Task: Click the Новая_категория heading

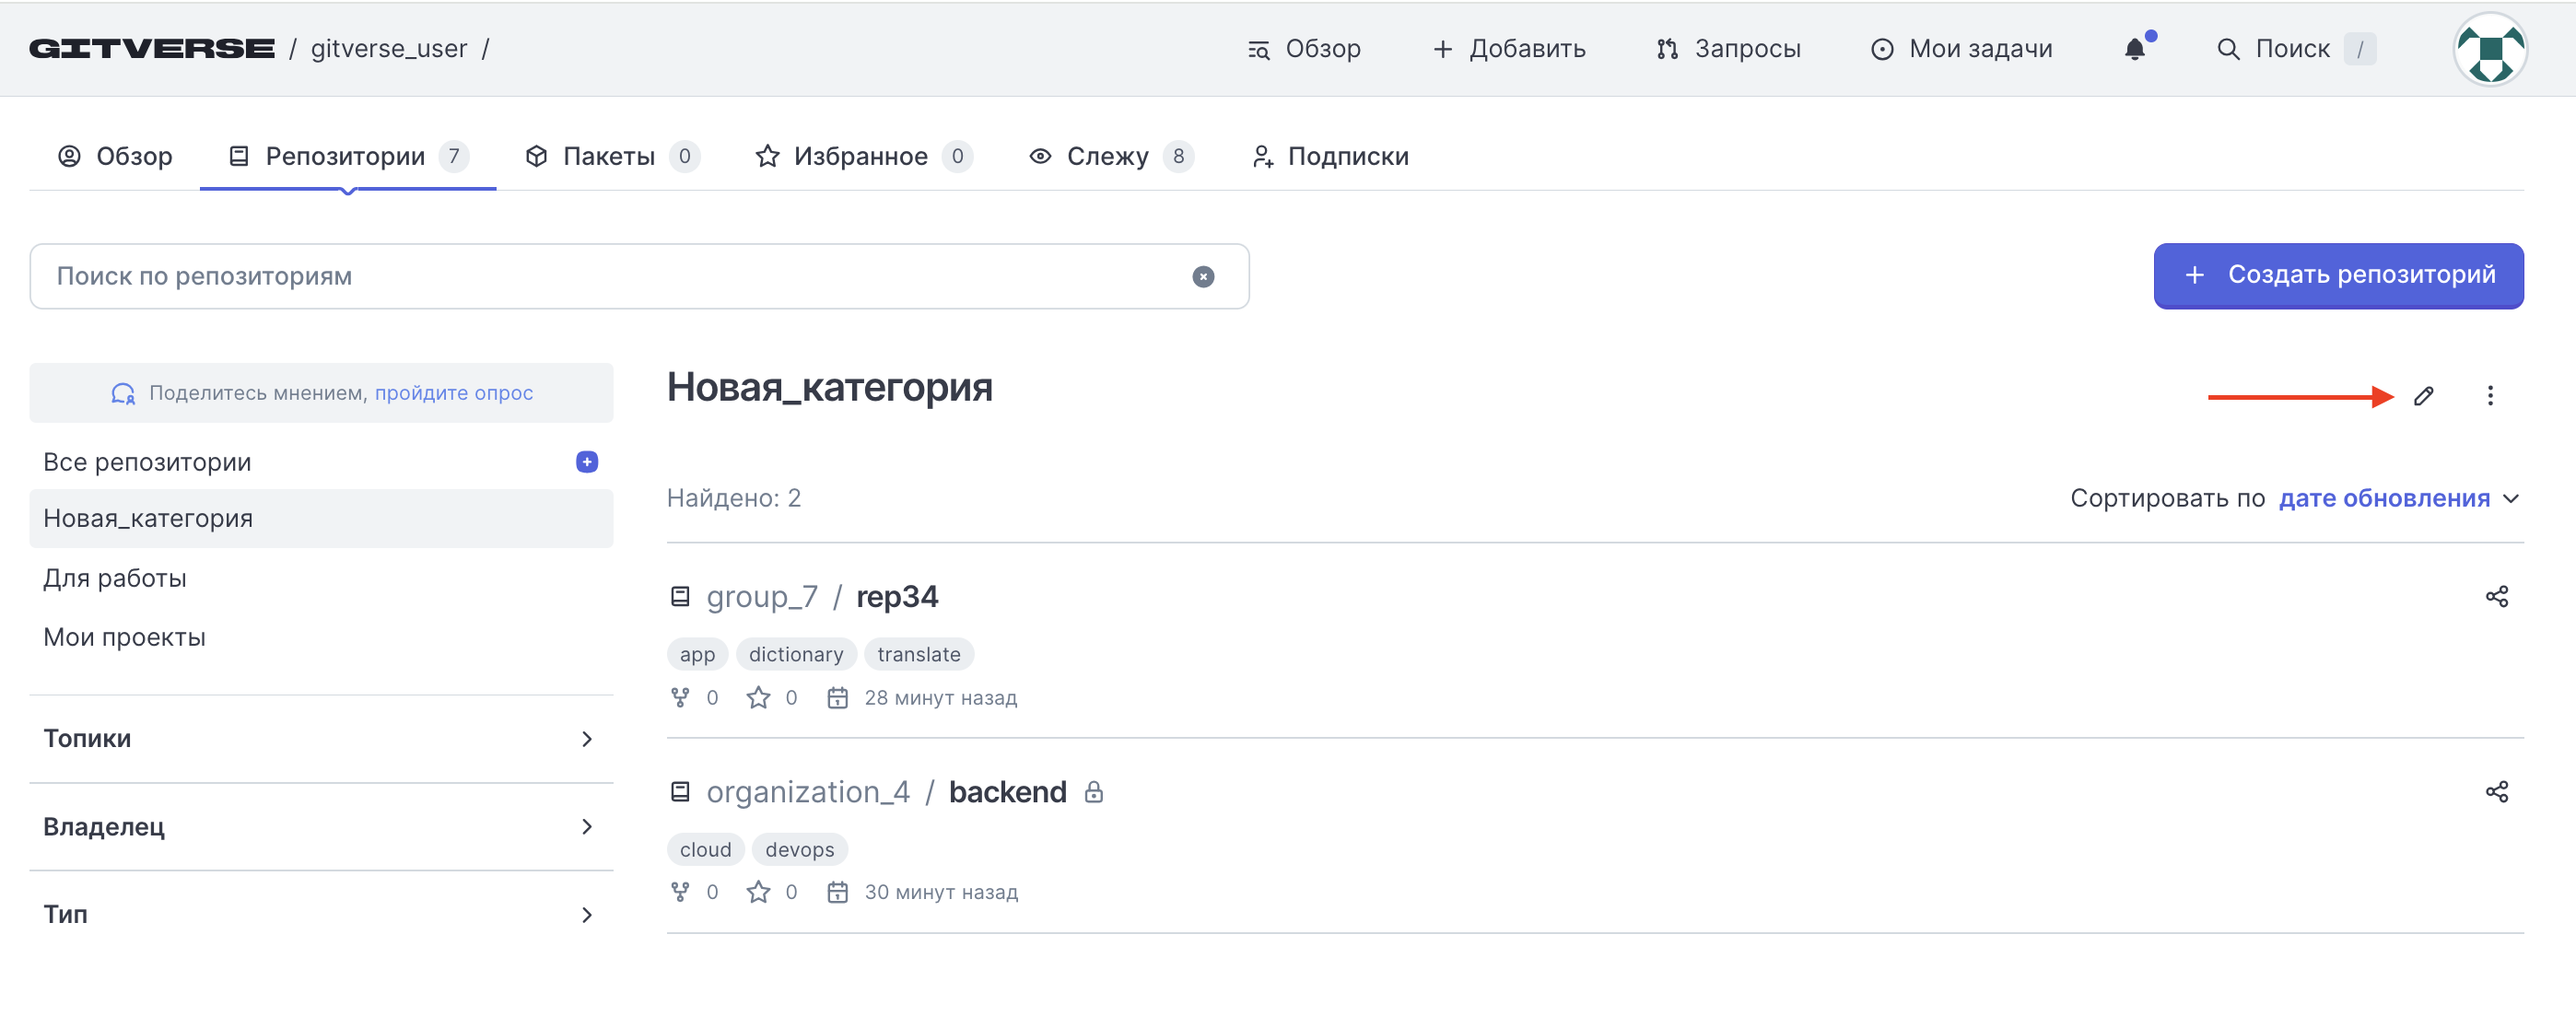Action: pyautogui.click(x=830, y=388)
